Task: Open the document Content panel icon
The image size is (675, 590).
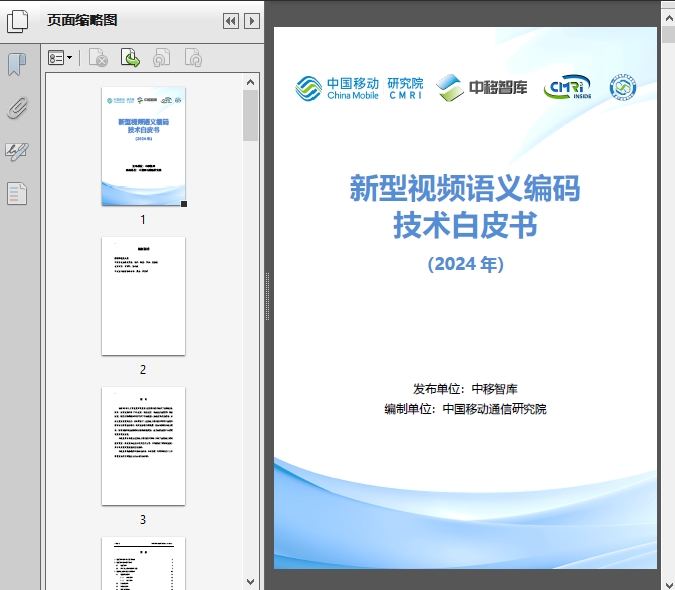Action: (x=17, y=193)
